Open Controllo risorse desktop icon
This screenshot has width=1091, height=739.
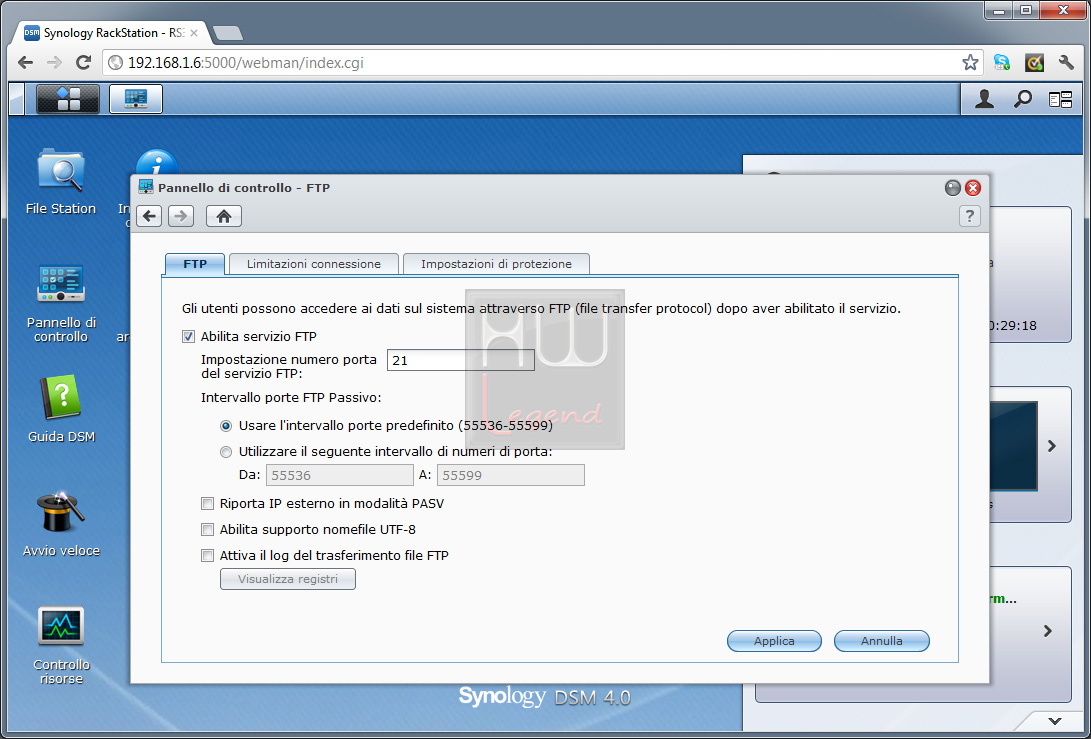61,646
